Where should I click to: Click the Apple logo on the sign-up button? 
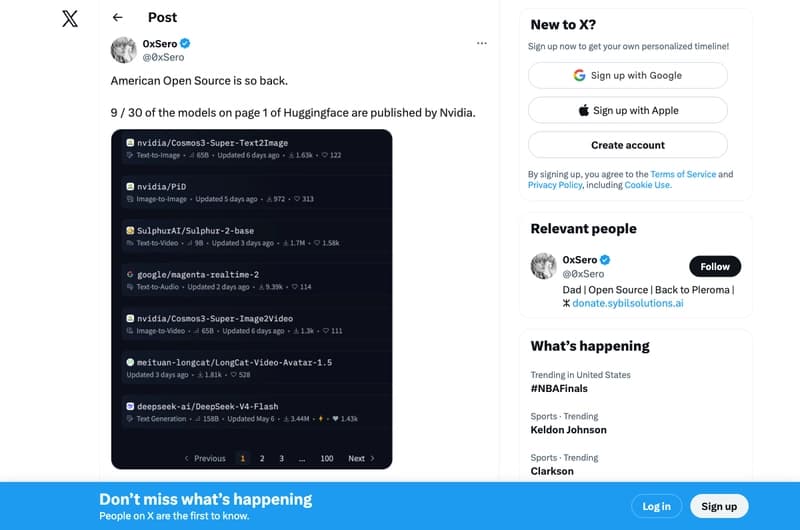coord(583,110)
